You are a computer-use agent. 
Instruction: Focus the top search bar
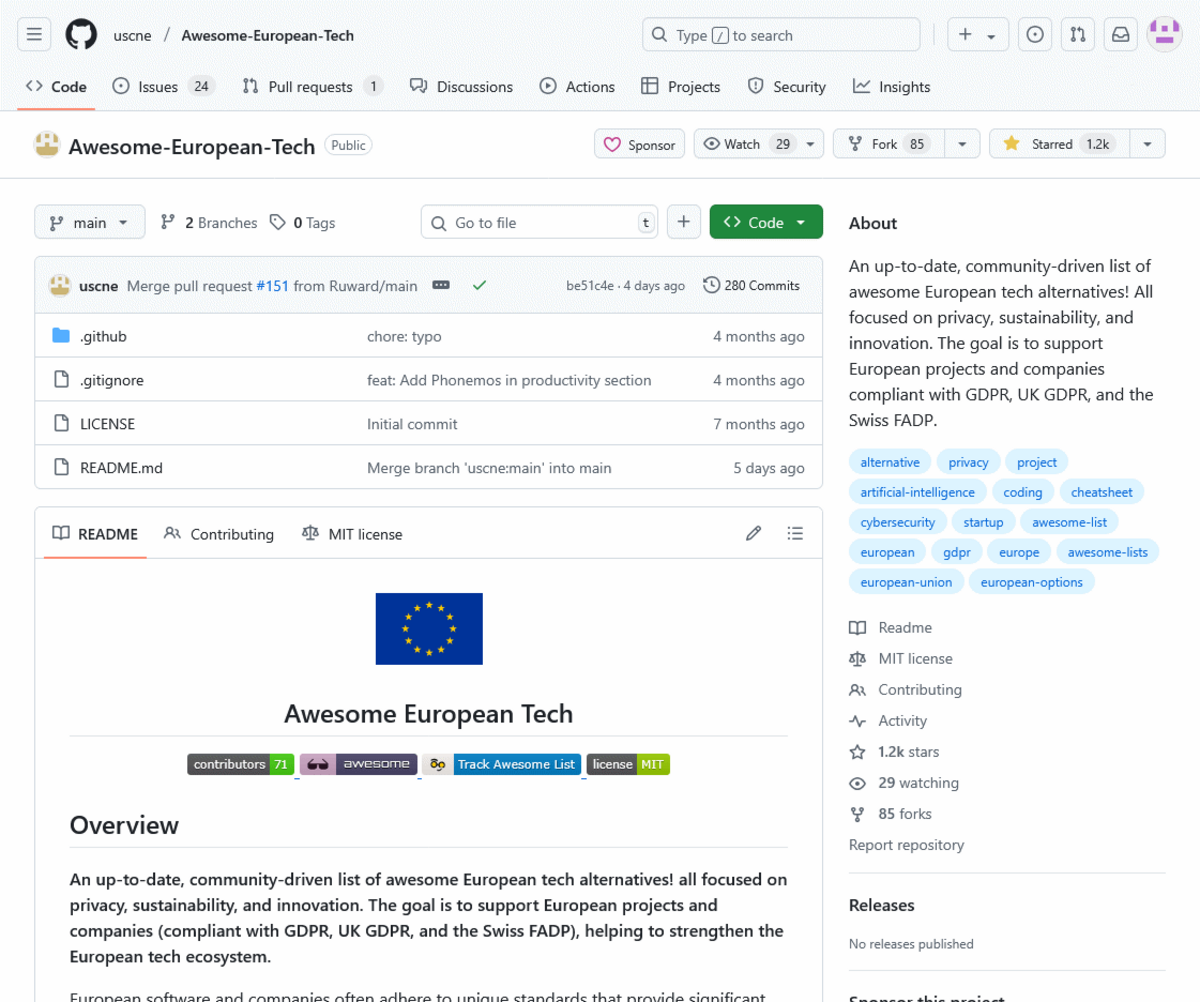(x=781, y=35)
